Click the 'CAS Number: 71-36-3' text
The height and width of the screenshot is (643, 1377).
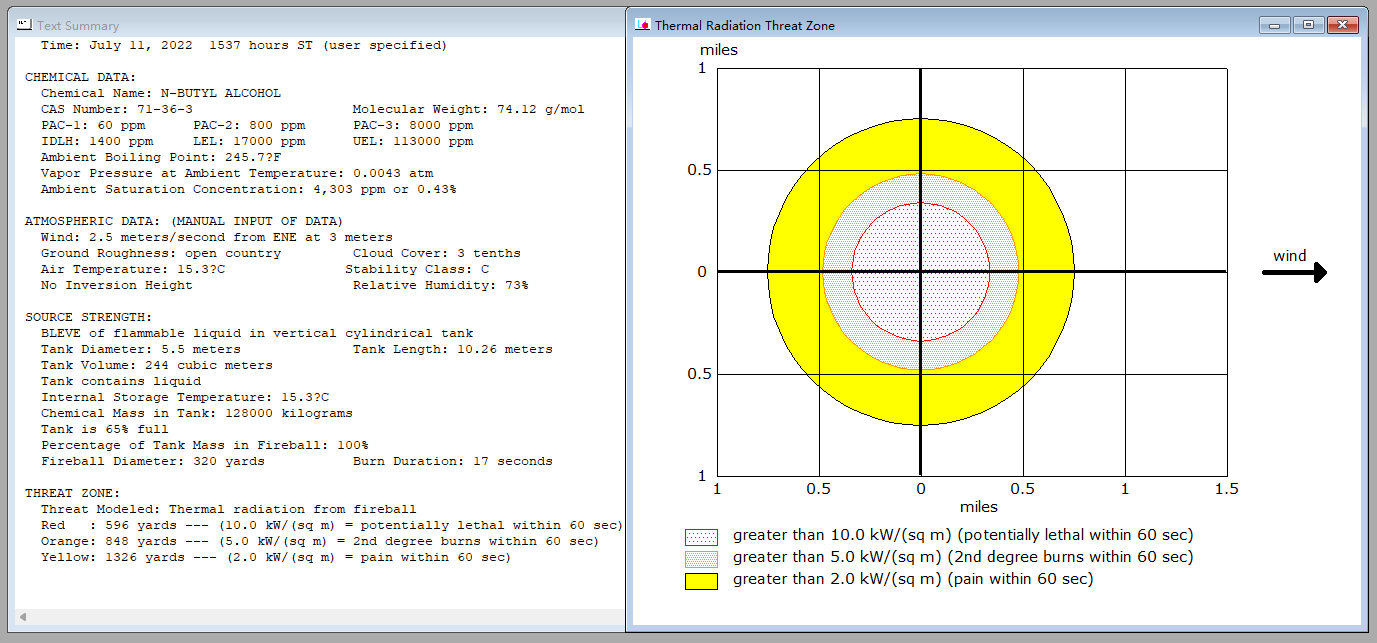(117, 109)
